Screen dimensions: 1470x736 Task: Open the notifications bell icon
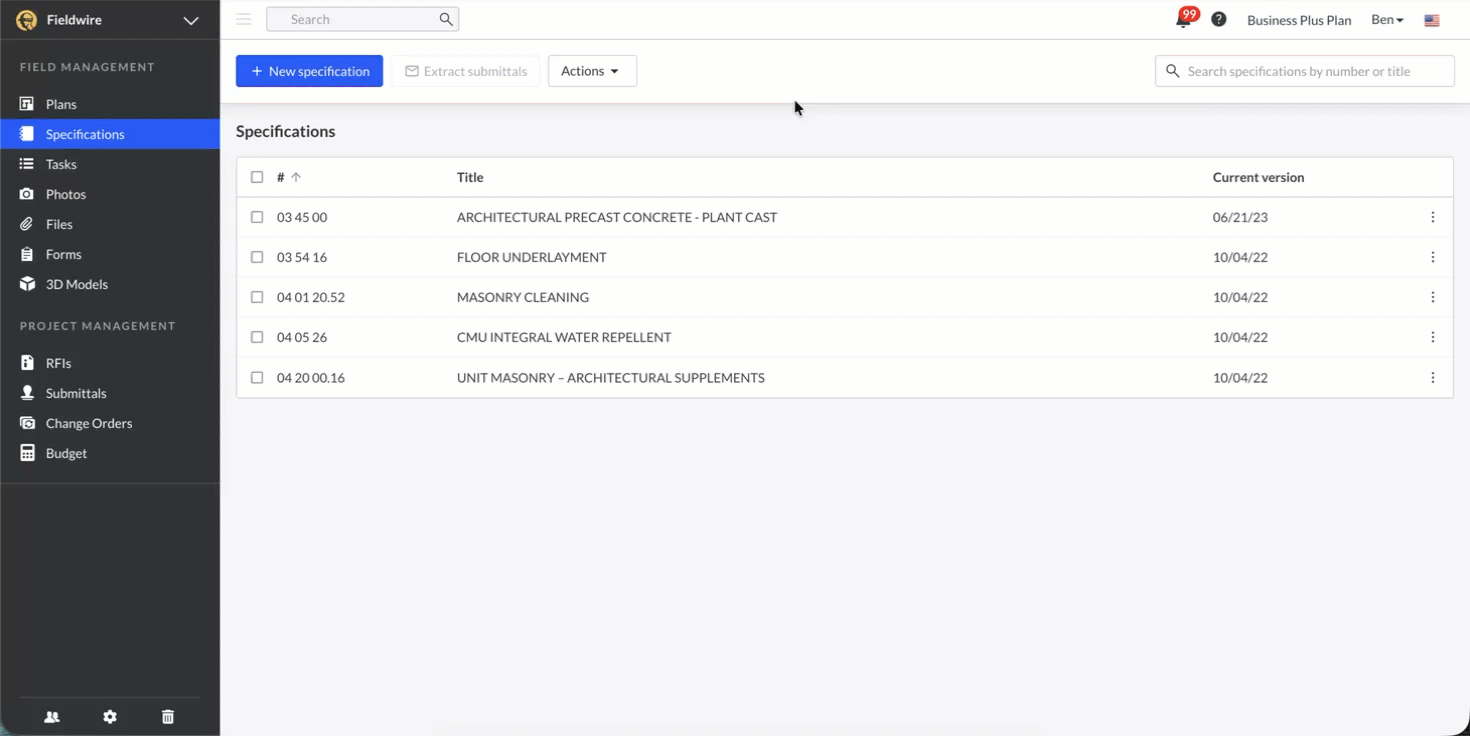[x=1183, y=20]
